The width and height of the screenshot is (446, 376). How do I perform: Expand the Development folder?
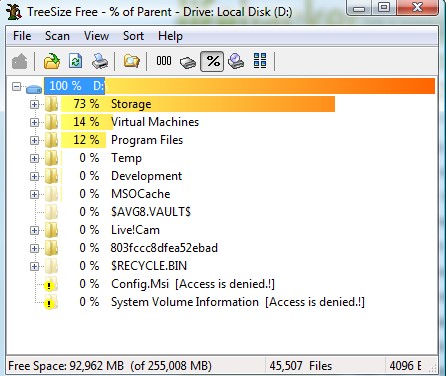click(x=34, y=176)
